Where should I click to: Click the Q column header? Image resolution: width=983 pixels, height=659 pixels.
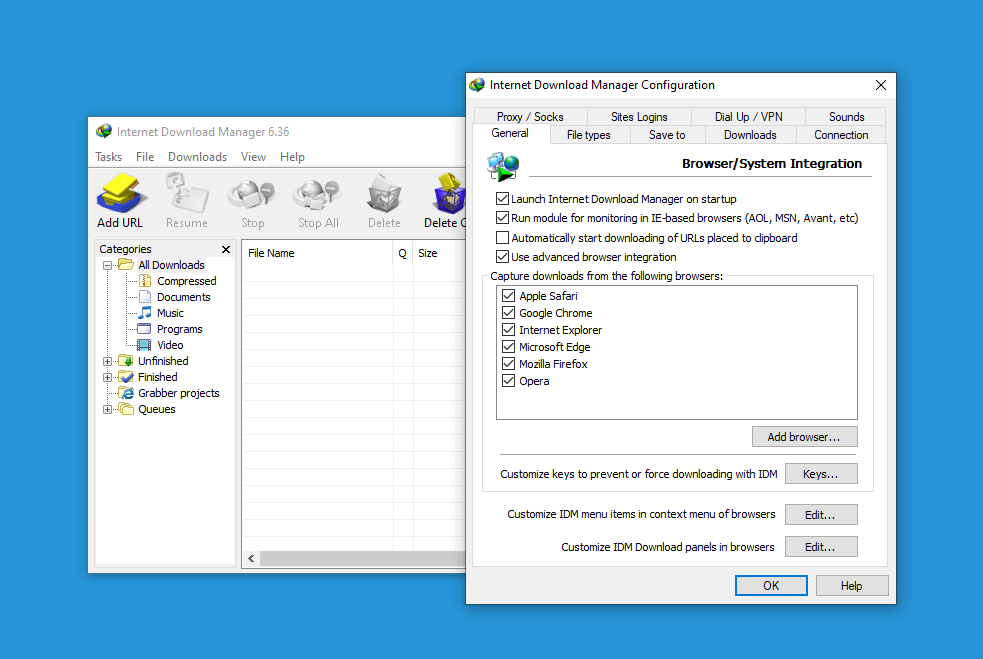point(402,253)
